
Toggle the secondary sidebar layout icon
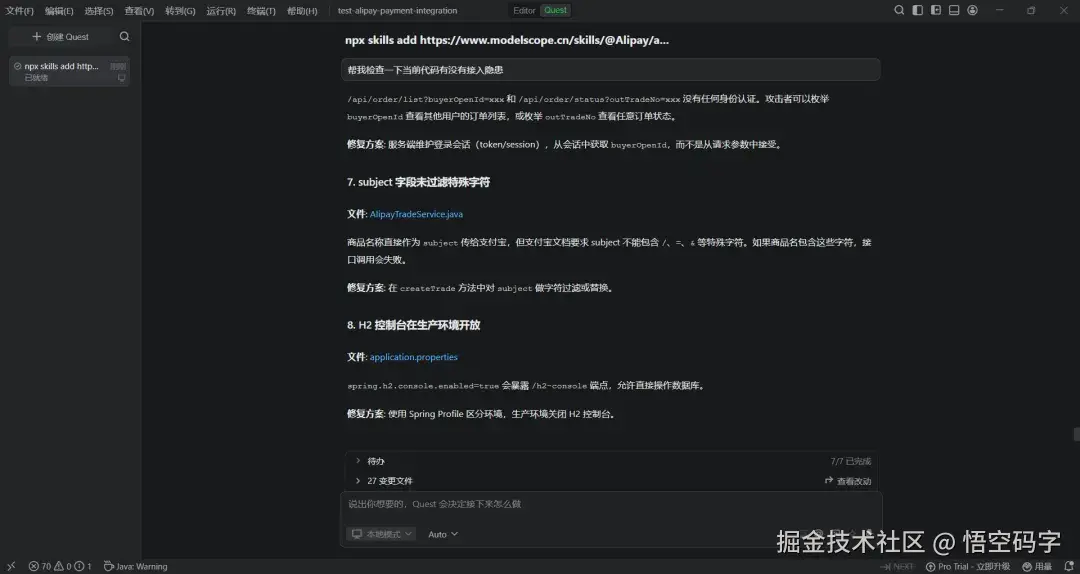point(936,10)
